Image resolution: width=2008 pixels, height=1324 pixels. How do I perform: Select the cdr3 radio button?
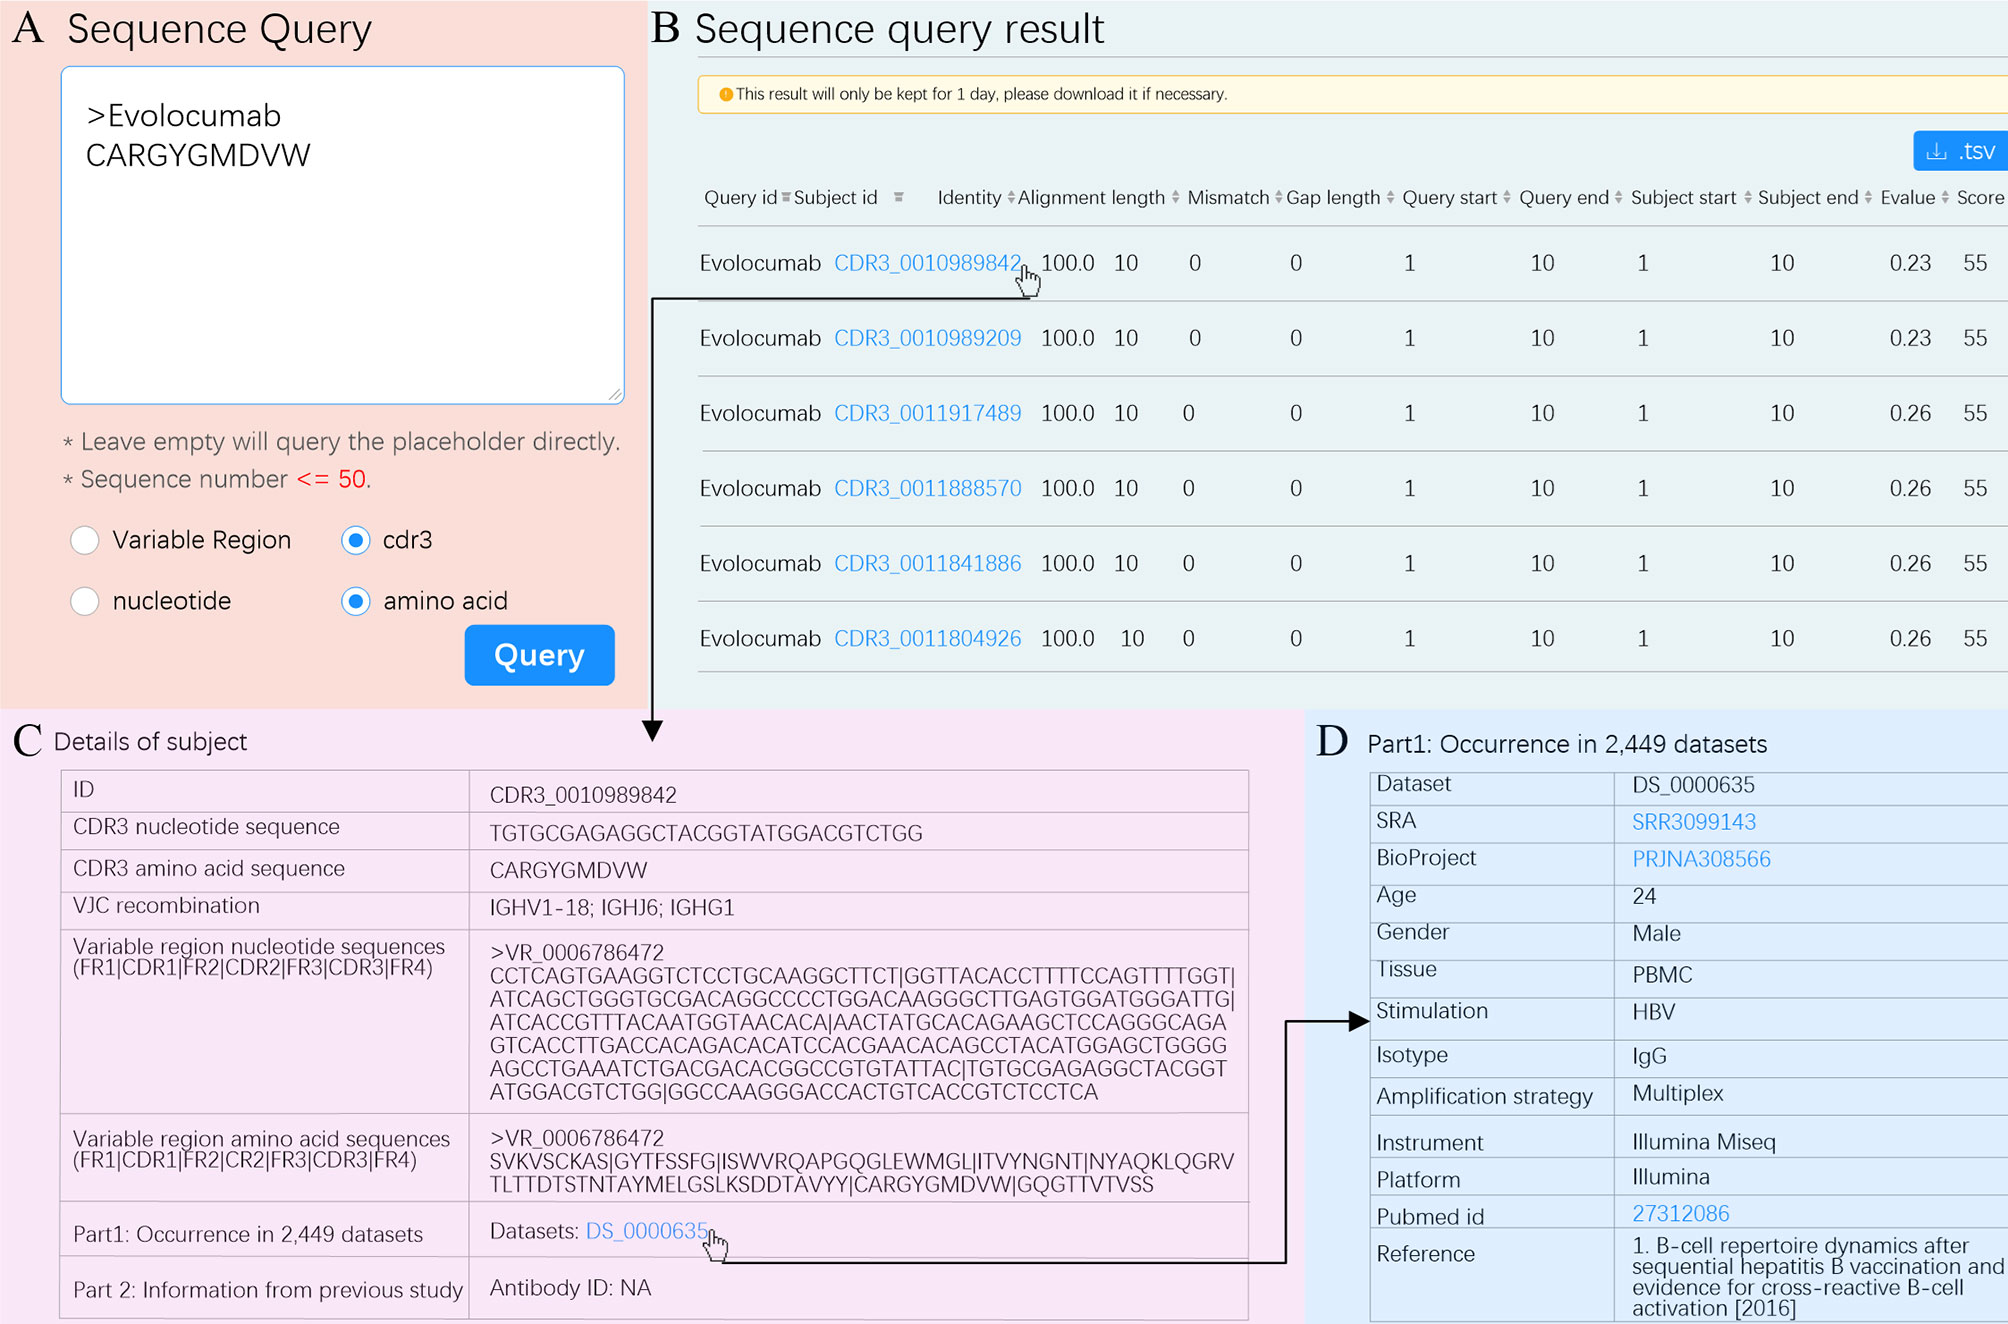tap(356, 540)
